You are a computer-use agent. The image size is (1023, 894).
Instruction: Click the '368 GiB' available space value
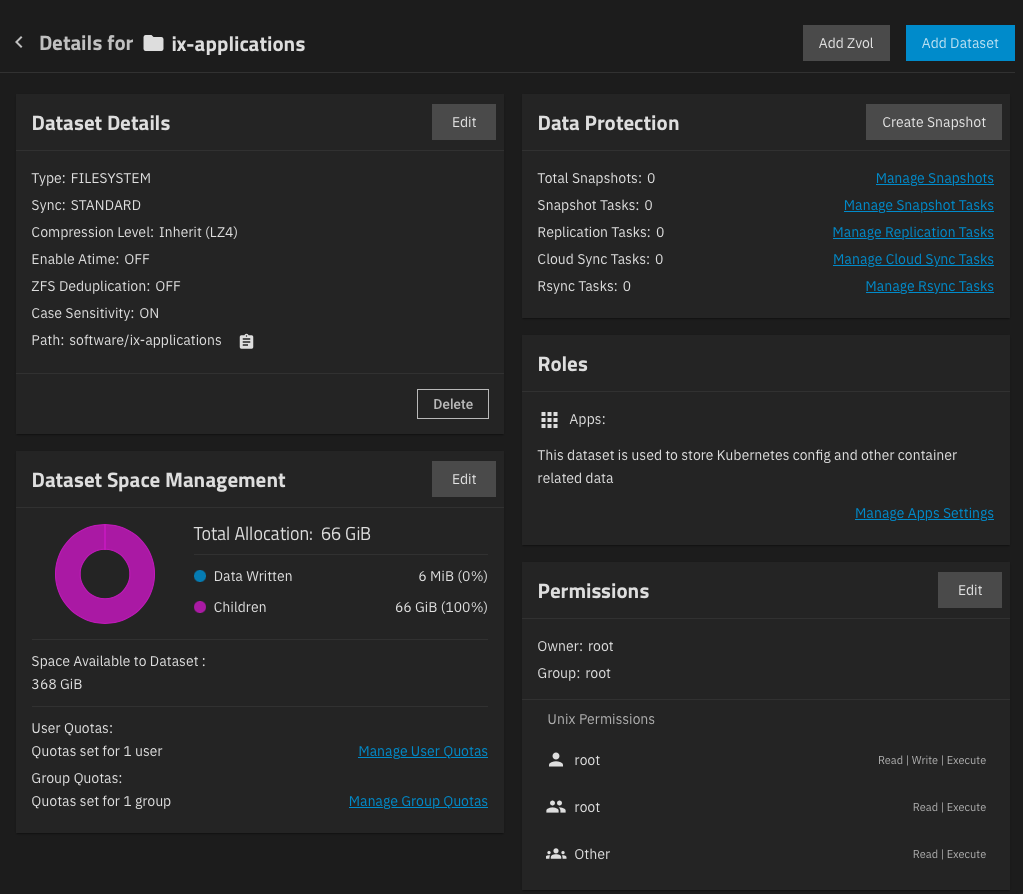point(57,684)
